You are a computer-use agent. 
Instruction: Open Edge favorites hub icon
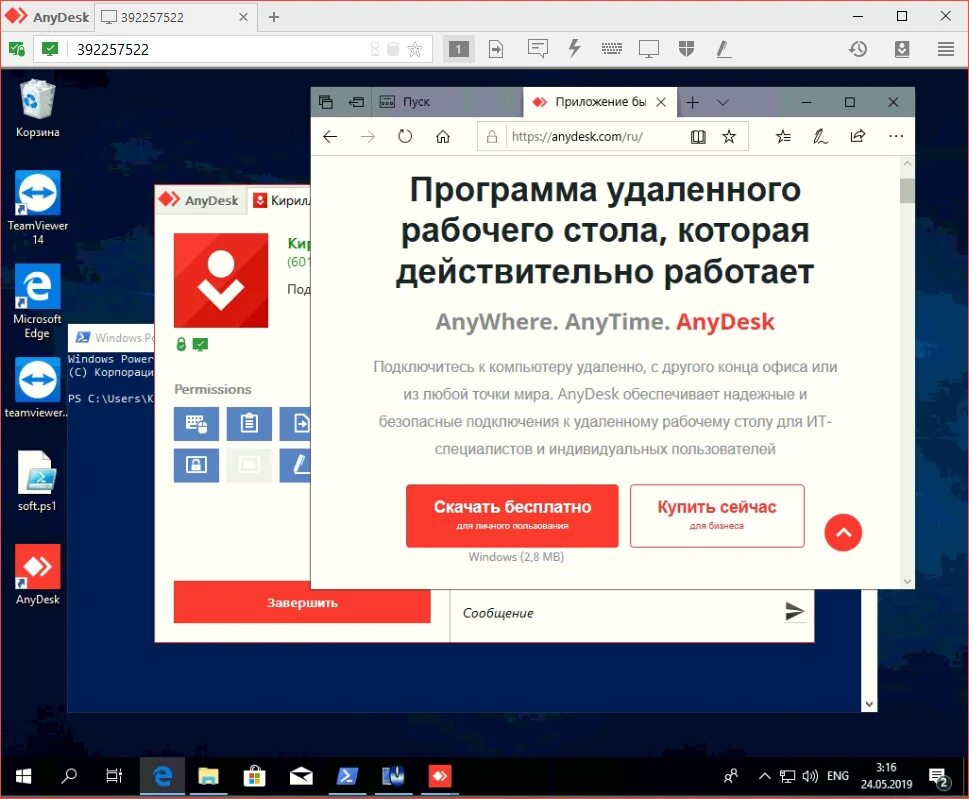click(x=783, y=137)
